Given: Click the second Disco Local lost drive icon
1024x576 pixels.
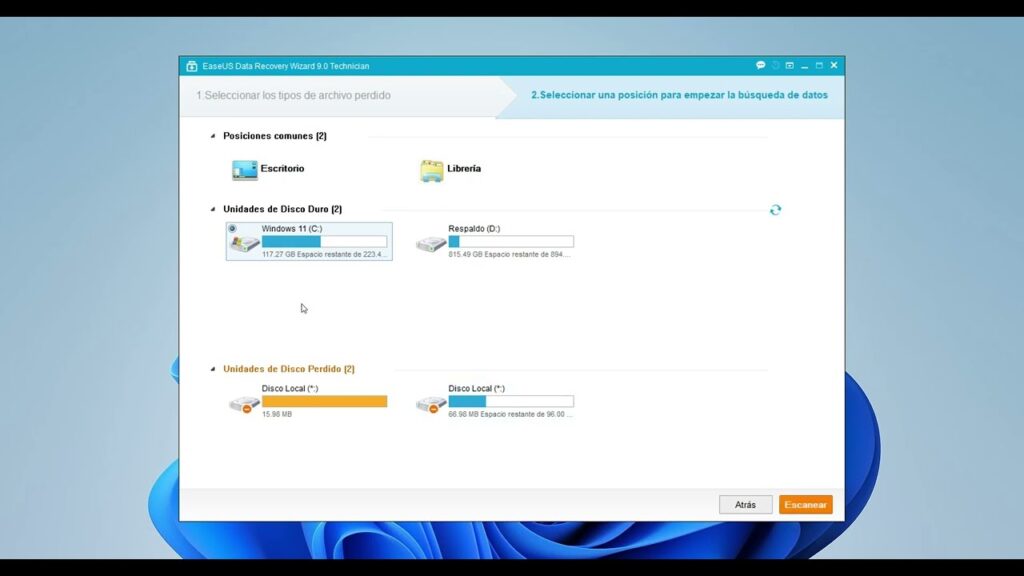Looking at the screenshot, I should (431, 402).
